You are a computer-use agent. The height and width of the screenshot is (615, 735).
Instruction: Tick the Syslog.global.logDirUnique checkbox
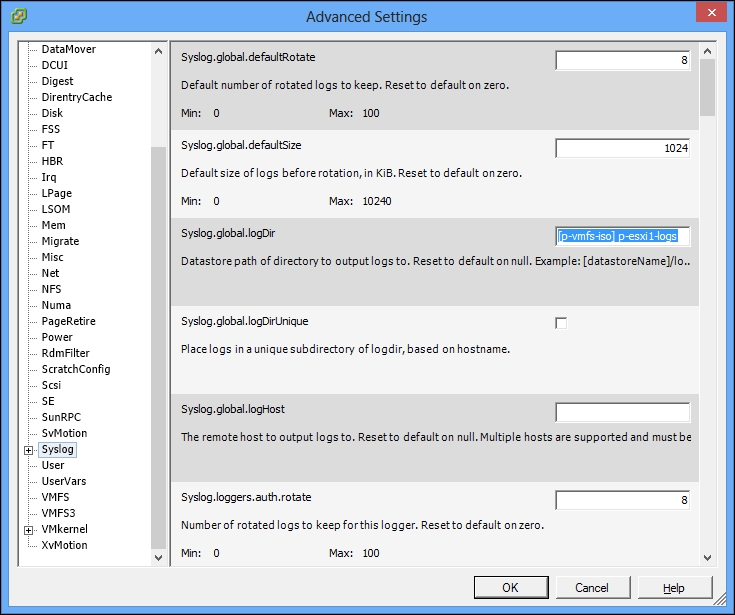[x=561, y=323]
